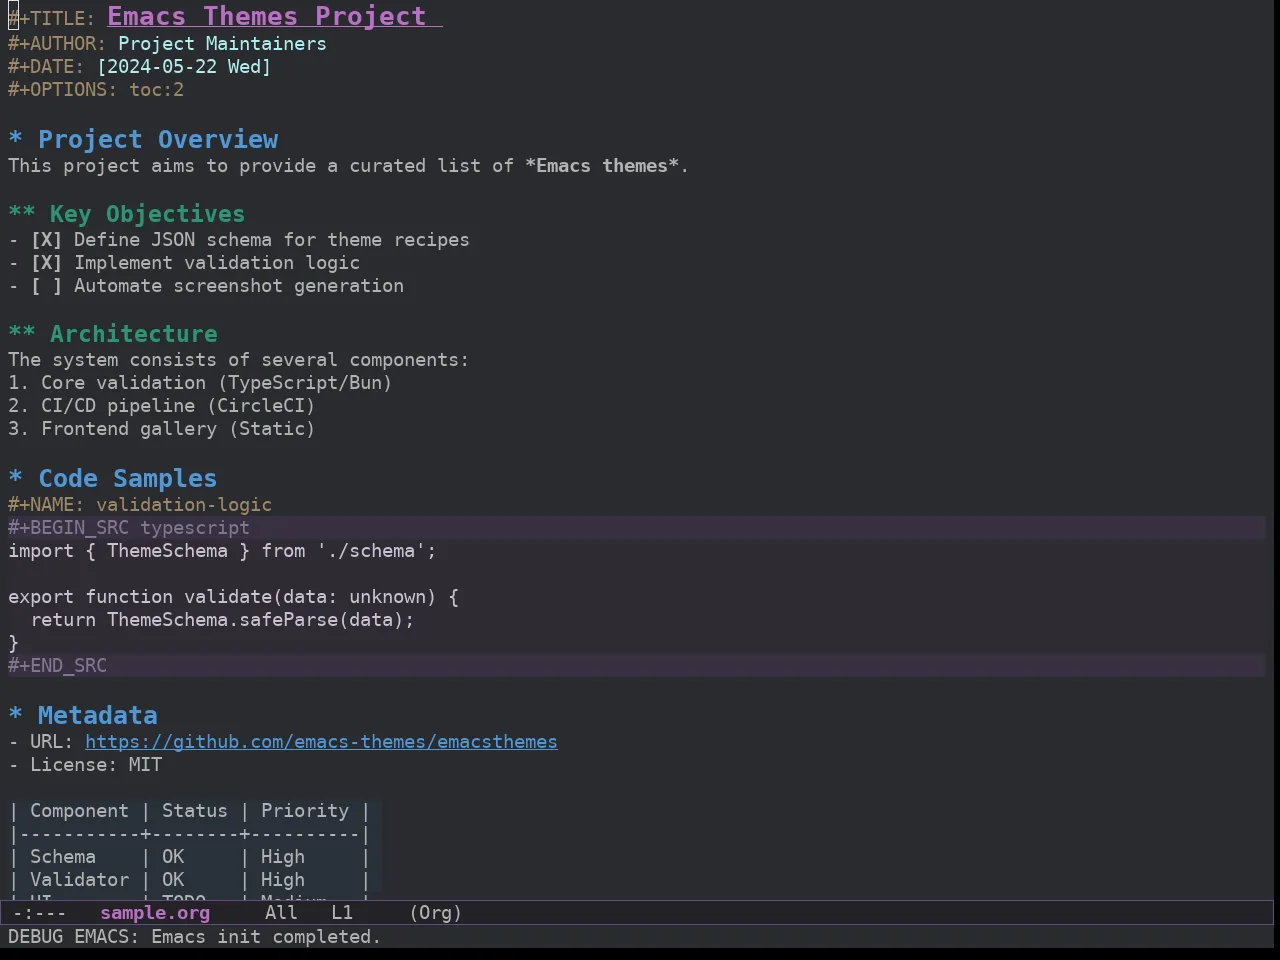Click the 'All' position indicator in mode line

pos(281,913)
